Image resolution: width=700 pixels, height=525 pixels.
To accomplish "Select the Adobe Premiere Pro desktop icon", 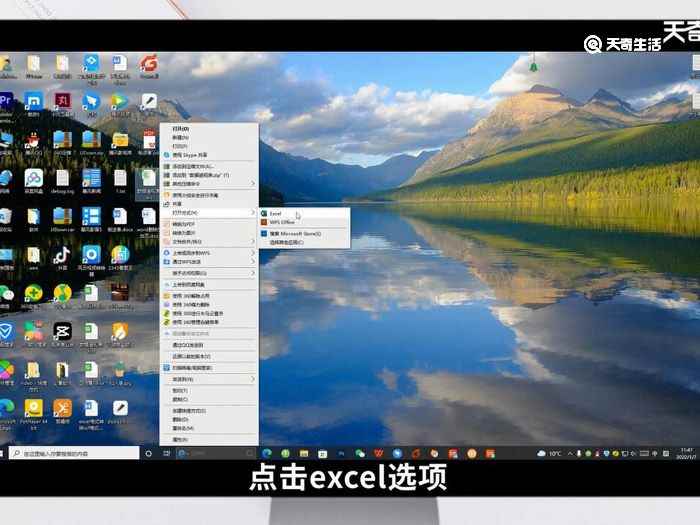I will pyautogui.click(x=6, y=100).
